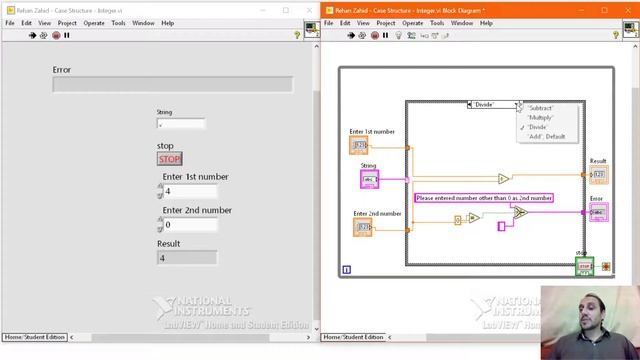Open Edit menu in block diagram window
Image resolution: width=640 pixels, height=360 pixels.
pyautogui.click(x=345, y=23)
